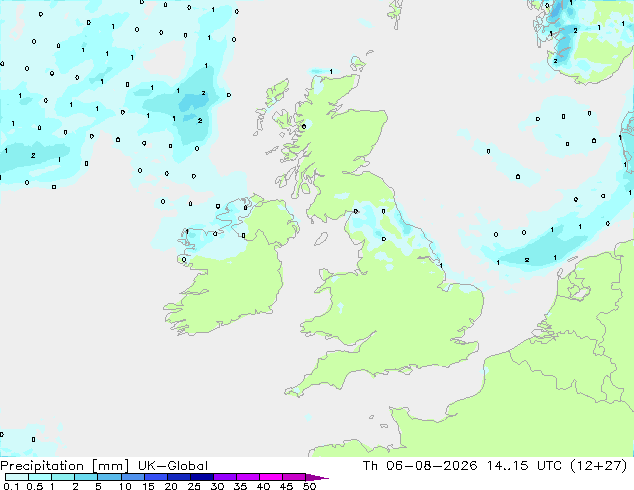This screenshot has width=634, height=490.
Task: Click the 'Precipitation' title text
Action: point(42,466)
